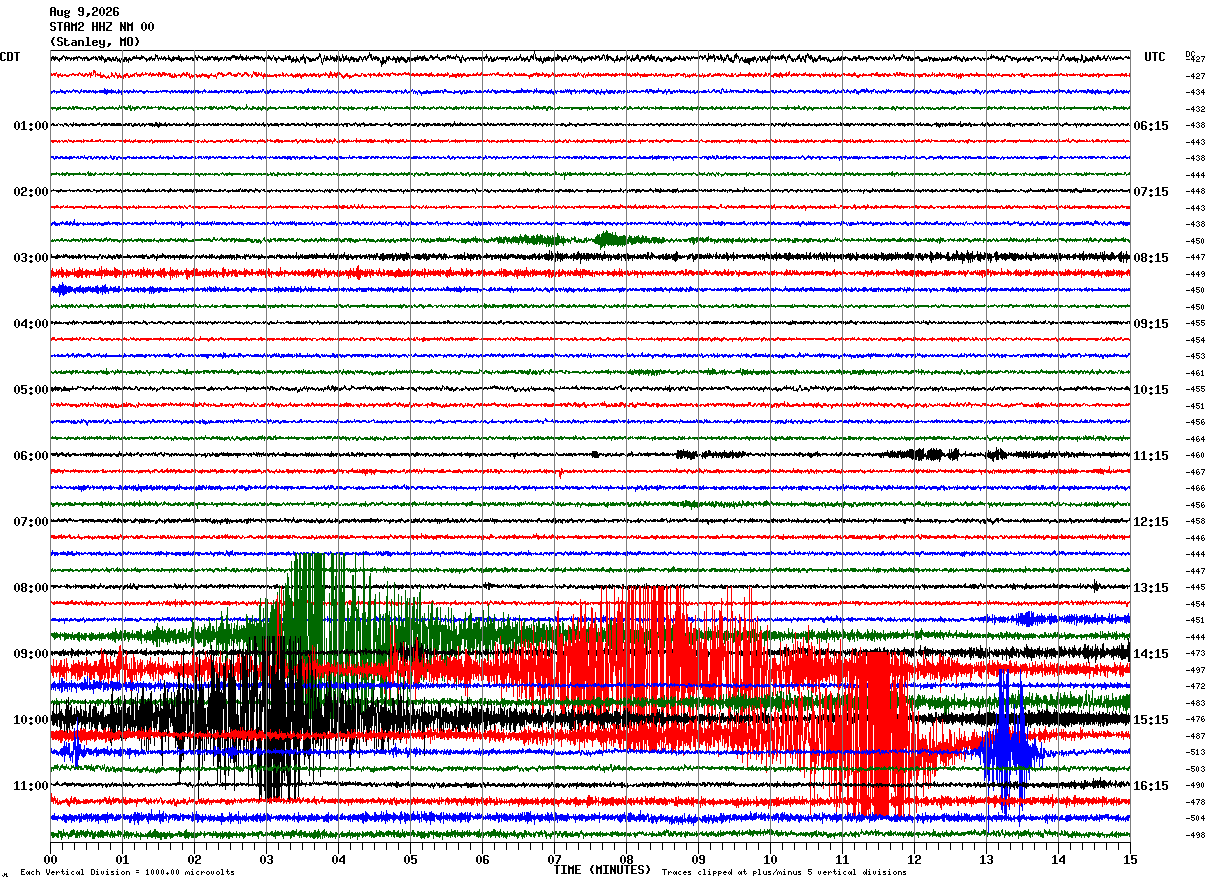Viewport: 1210px width, 886px height.
Task: Click the minute 00 axis tick label
Action: click(50, 859)
